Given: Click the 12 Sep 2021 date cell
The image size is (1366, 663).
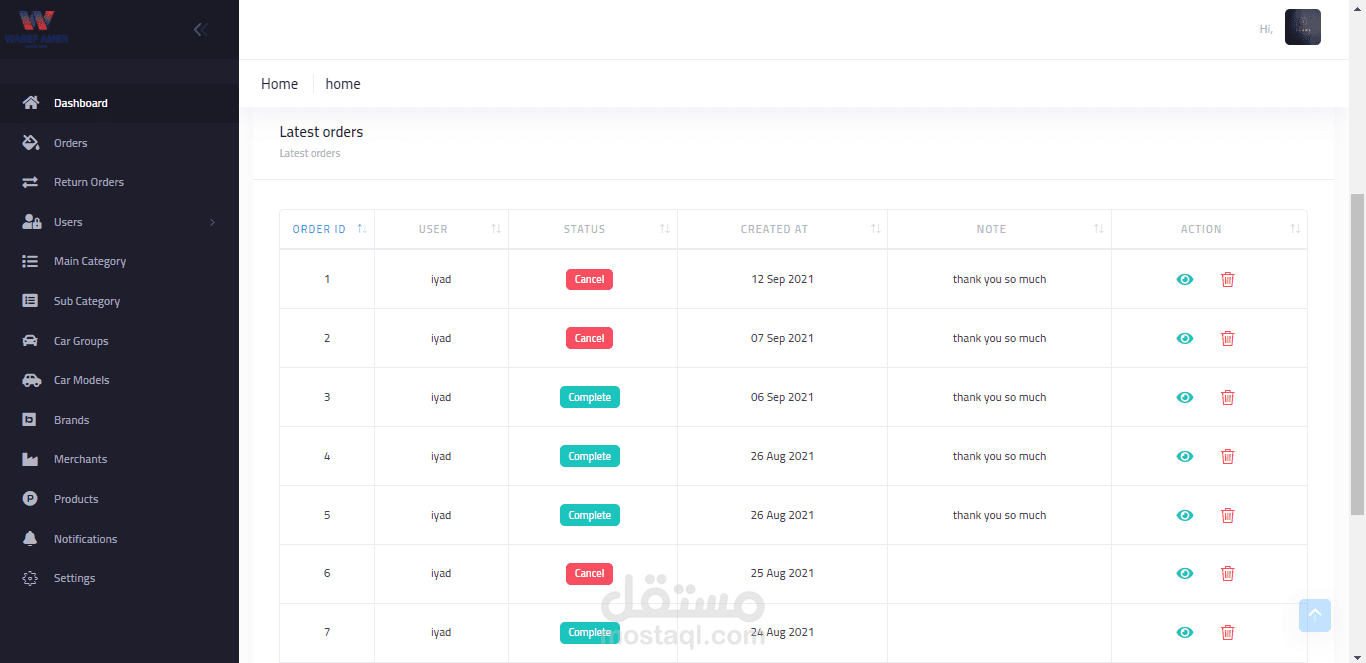Looking at the screenshot, I should 782,279.
